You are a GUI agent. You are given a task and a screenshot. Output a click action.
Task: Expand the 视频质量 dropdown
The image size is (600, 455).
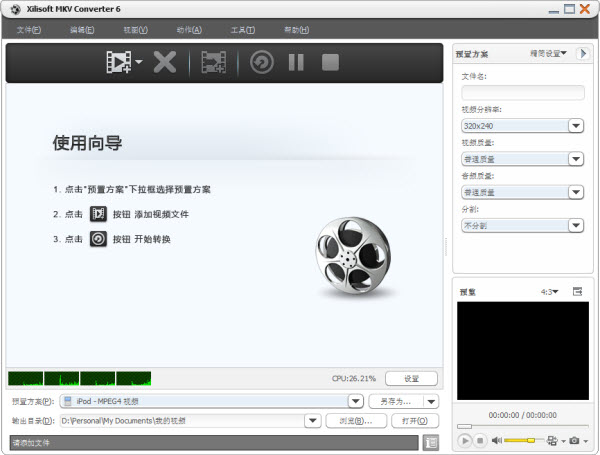[576, 159]
